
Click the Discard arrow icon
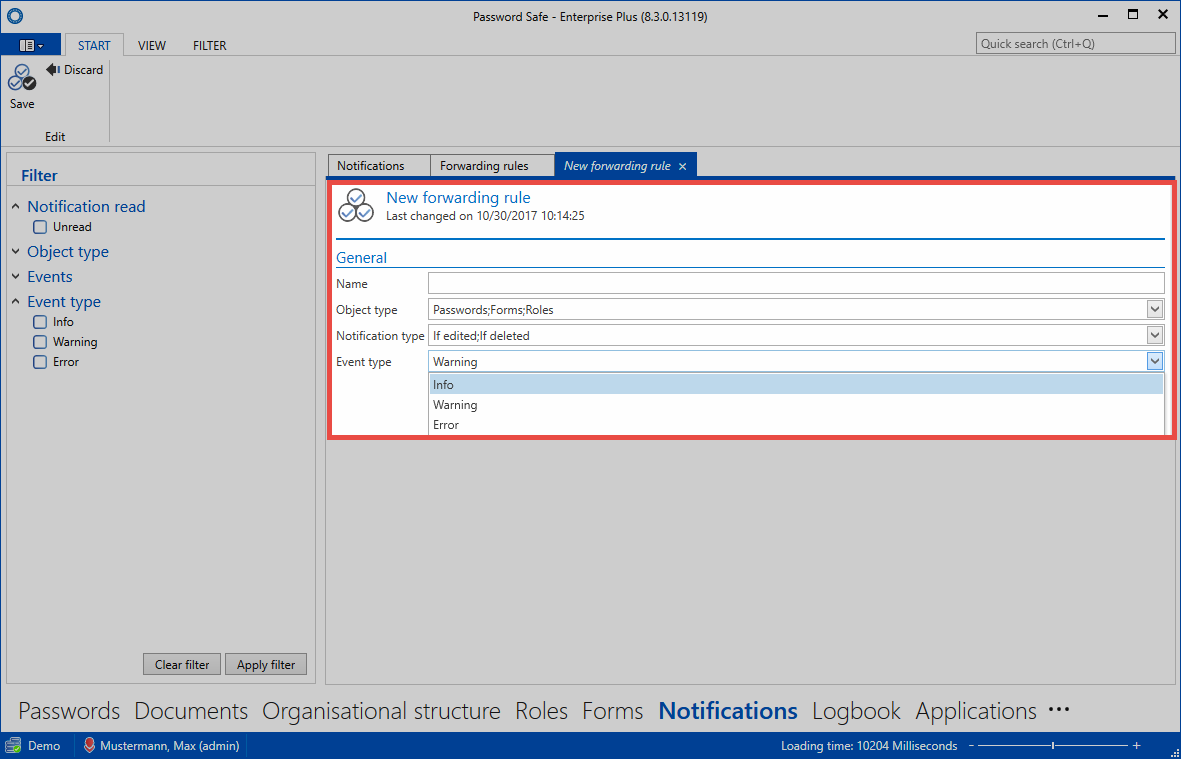[x=53, y=69]
